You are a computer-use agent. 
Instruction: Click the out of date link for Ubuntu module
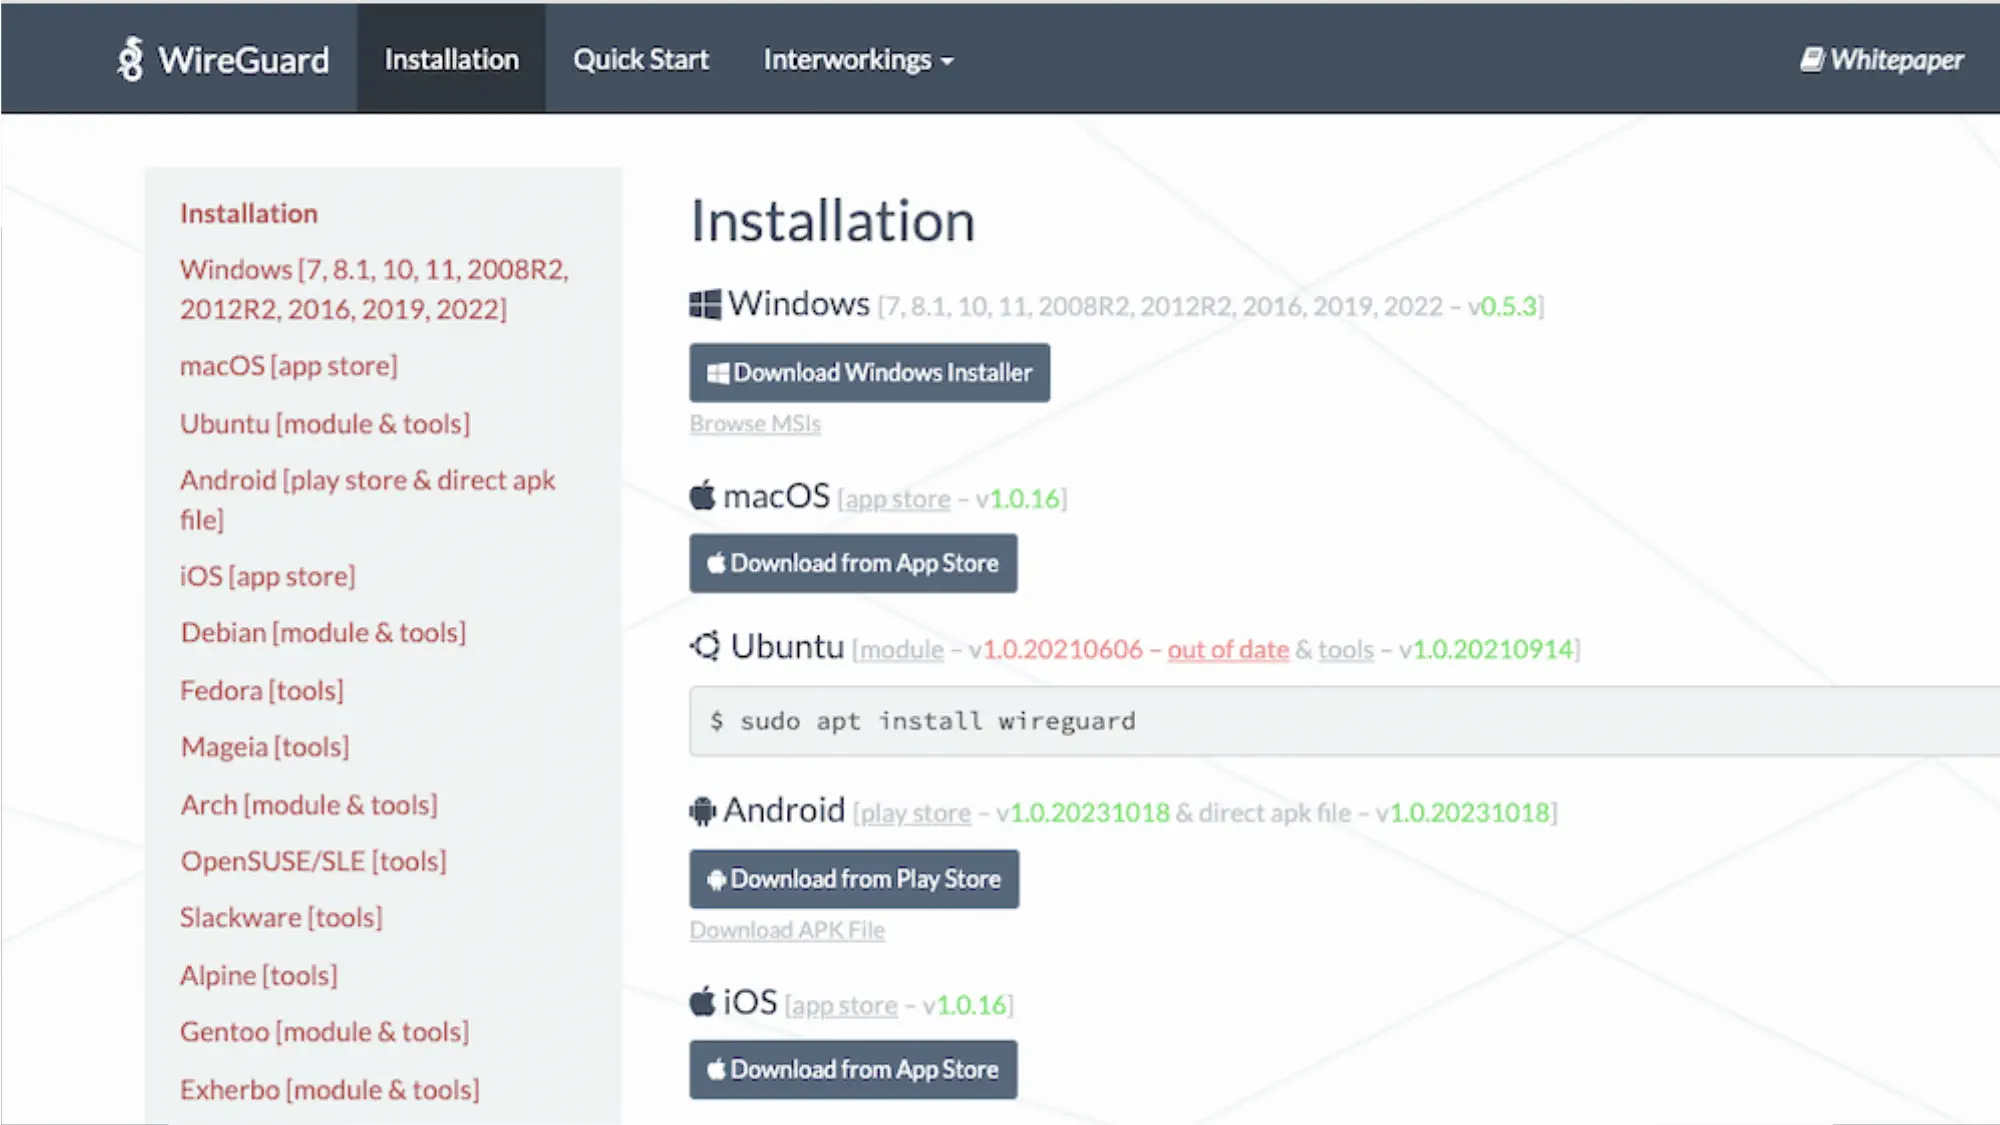pos(1227,650)
